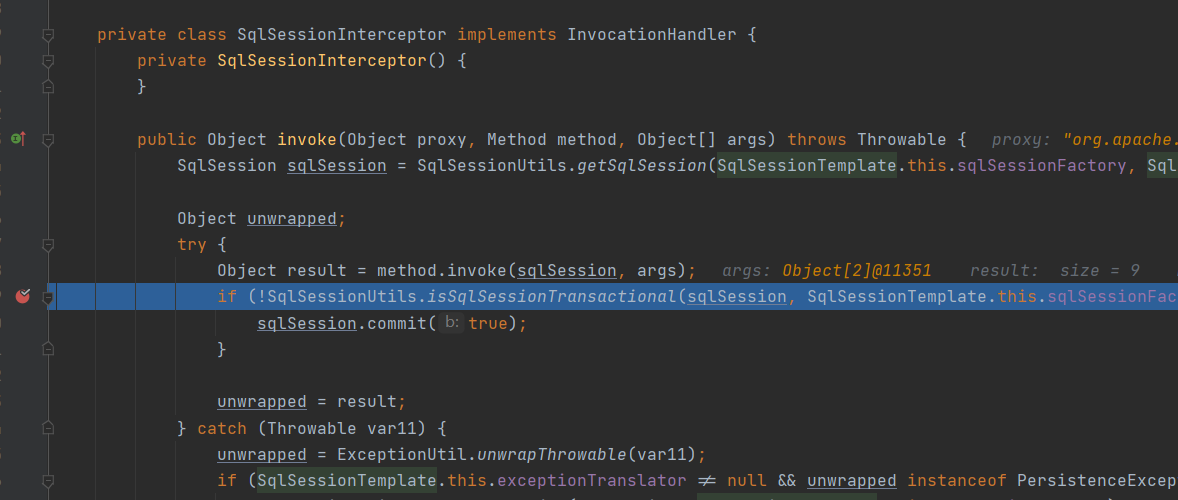Click the SqlSessionInterceptor() constructor name
The height and width of the screenshot is (500, 1178).
pos(322,61)
